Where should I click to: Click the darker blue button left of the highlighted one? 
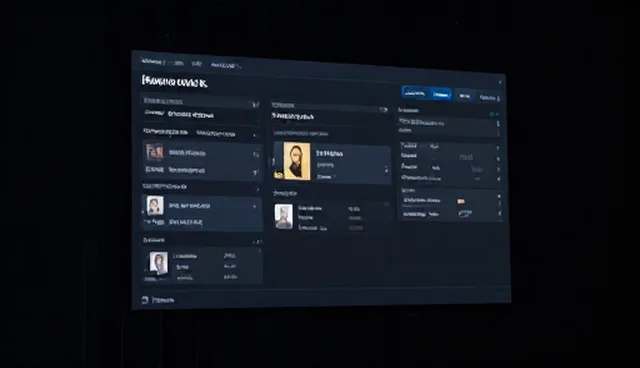[416, 93]
